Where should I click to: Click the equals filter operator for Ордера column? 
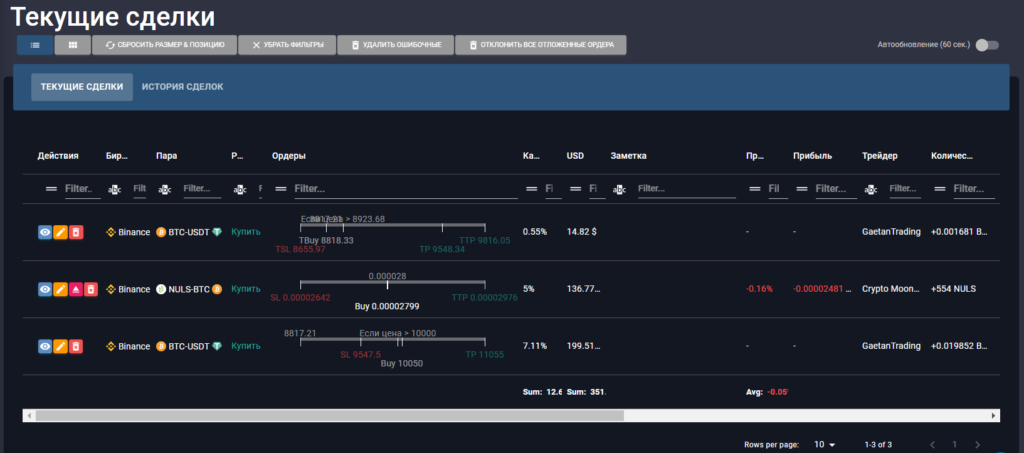(x=281, y=189)
